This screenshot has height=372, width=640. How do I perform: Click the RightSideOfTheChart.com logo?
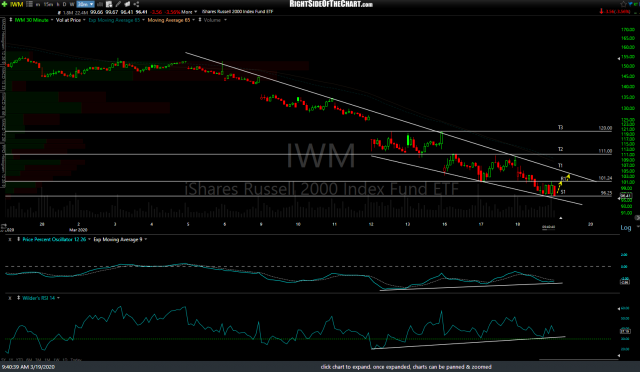tap(331, 4)
